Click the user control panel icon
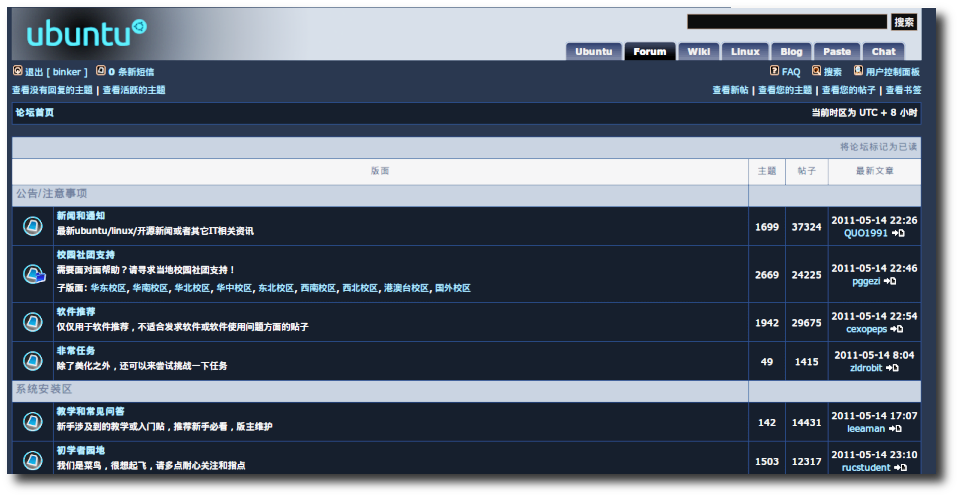Screen dimensions: 959x497 [859, 71]
